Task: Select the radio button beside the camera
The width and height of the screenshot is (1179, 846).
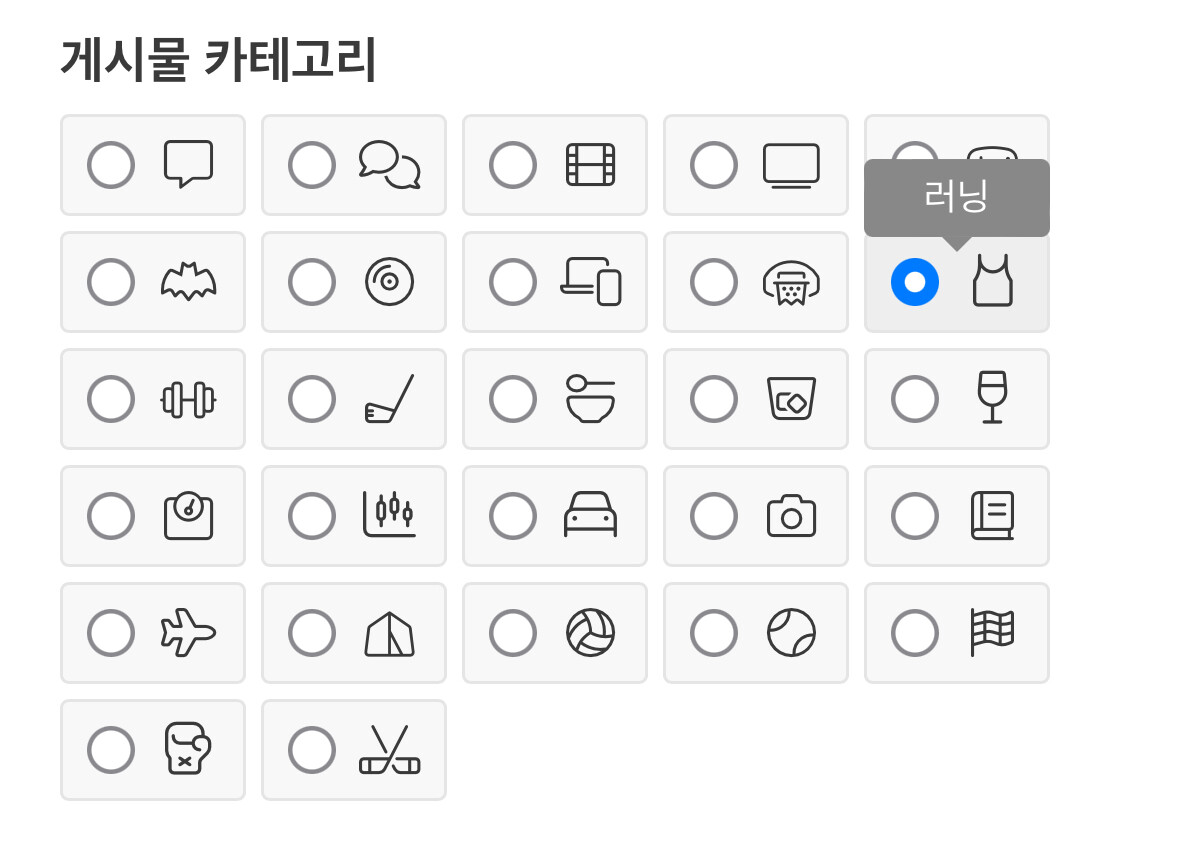Action: tap(714, 516)
